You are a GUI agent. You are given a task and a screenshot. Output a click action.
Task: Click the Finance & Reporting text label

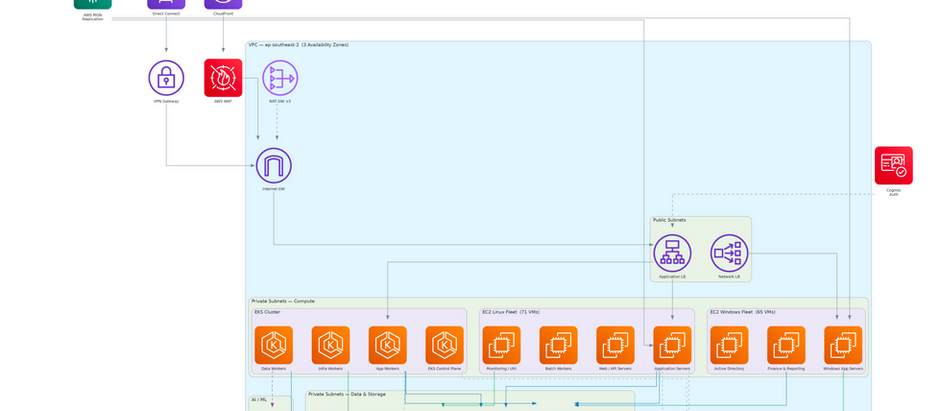[x=787, y=368]
